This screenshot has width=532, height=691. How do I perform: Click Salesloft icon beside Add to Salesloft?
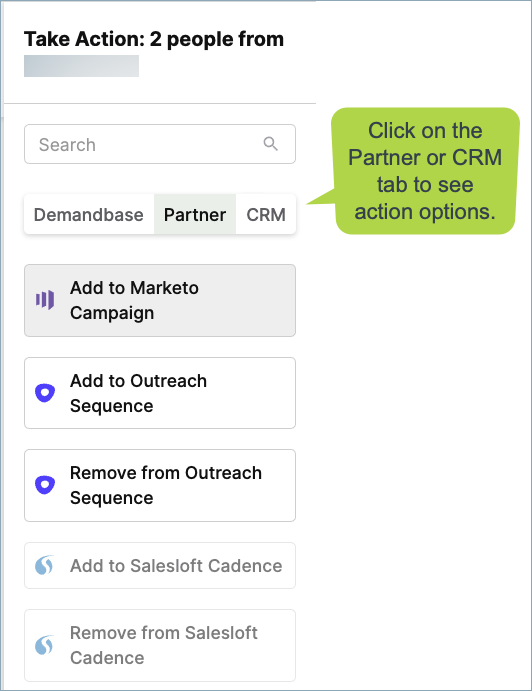(x=45, y=565)
